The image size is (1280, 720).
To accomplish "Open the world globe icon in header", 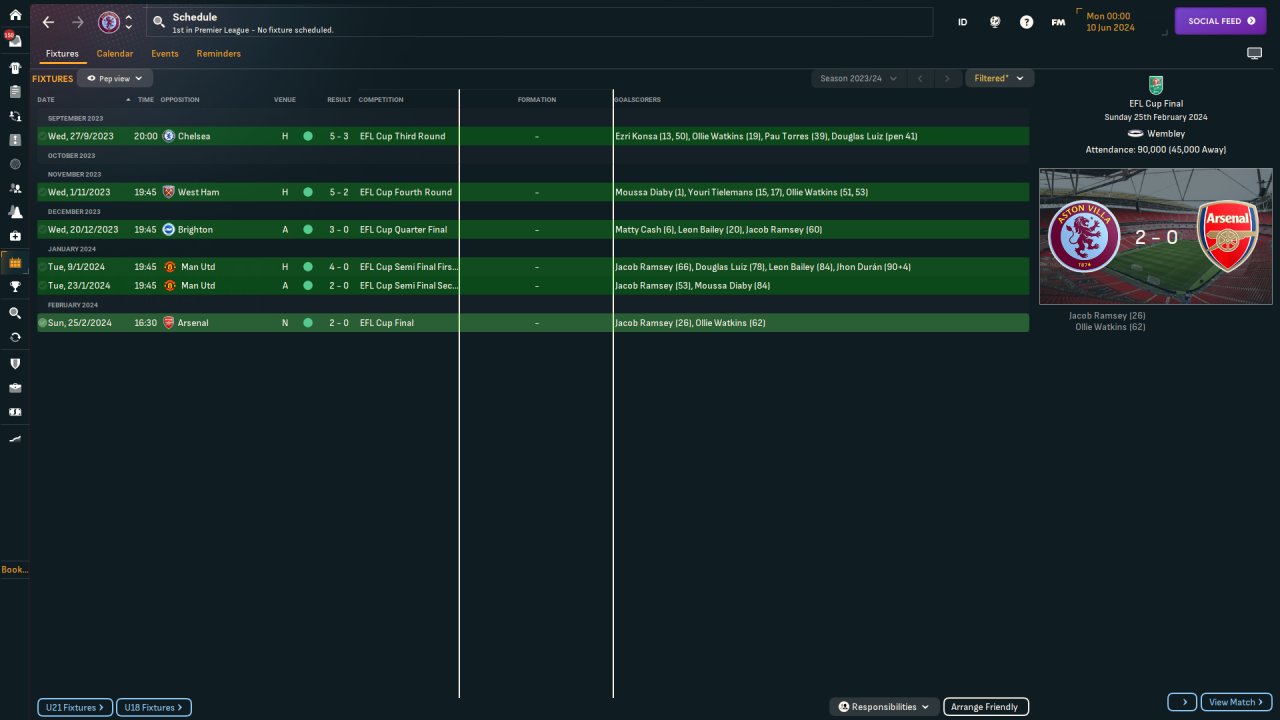I will tap(995, 22).
